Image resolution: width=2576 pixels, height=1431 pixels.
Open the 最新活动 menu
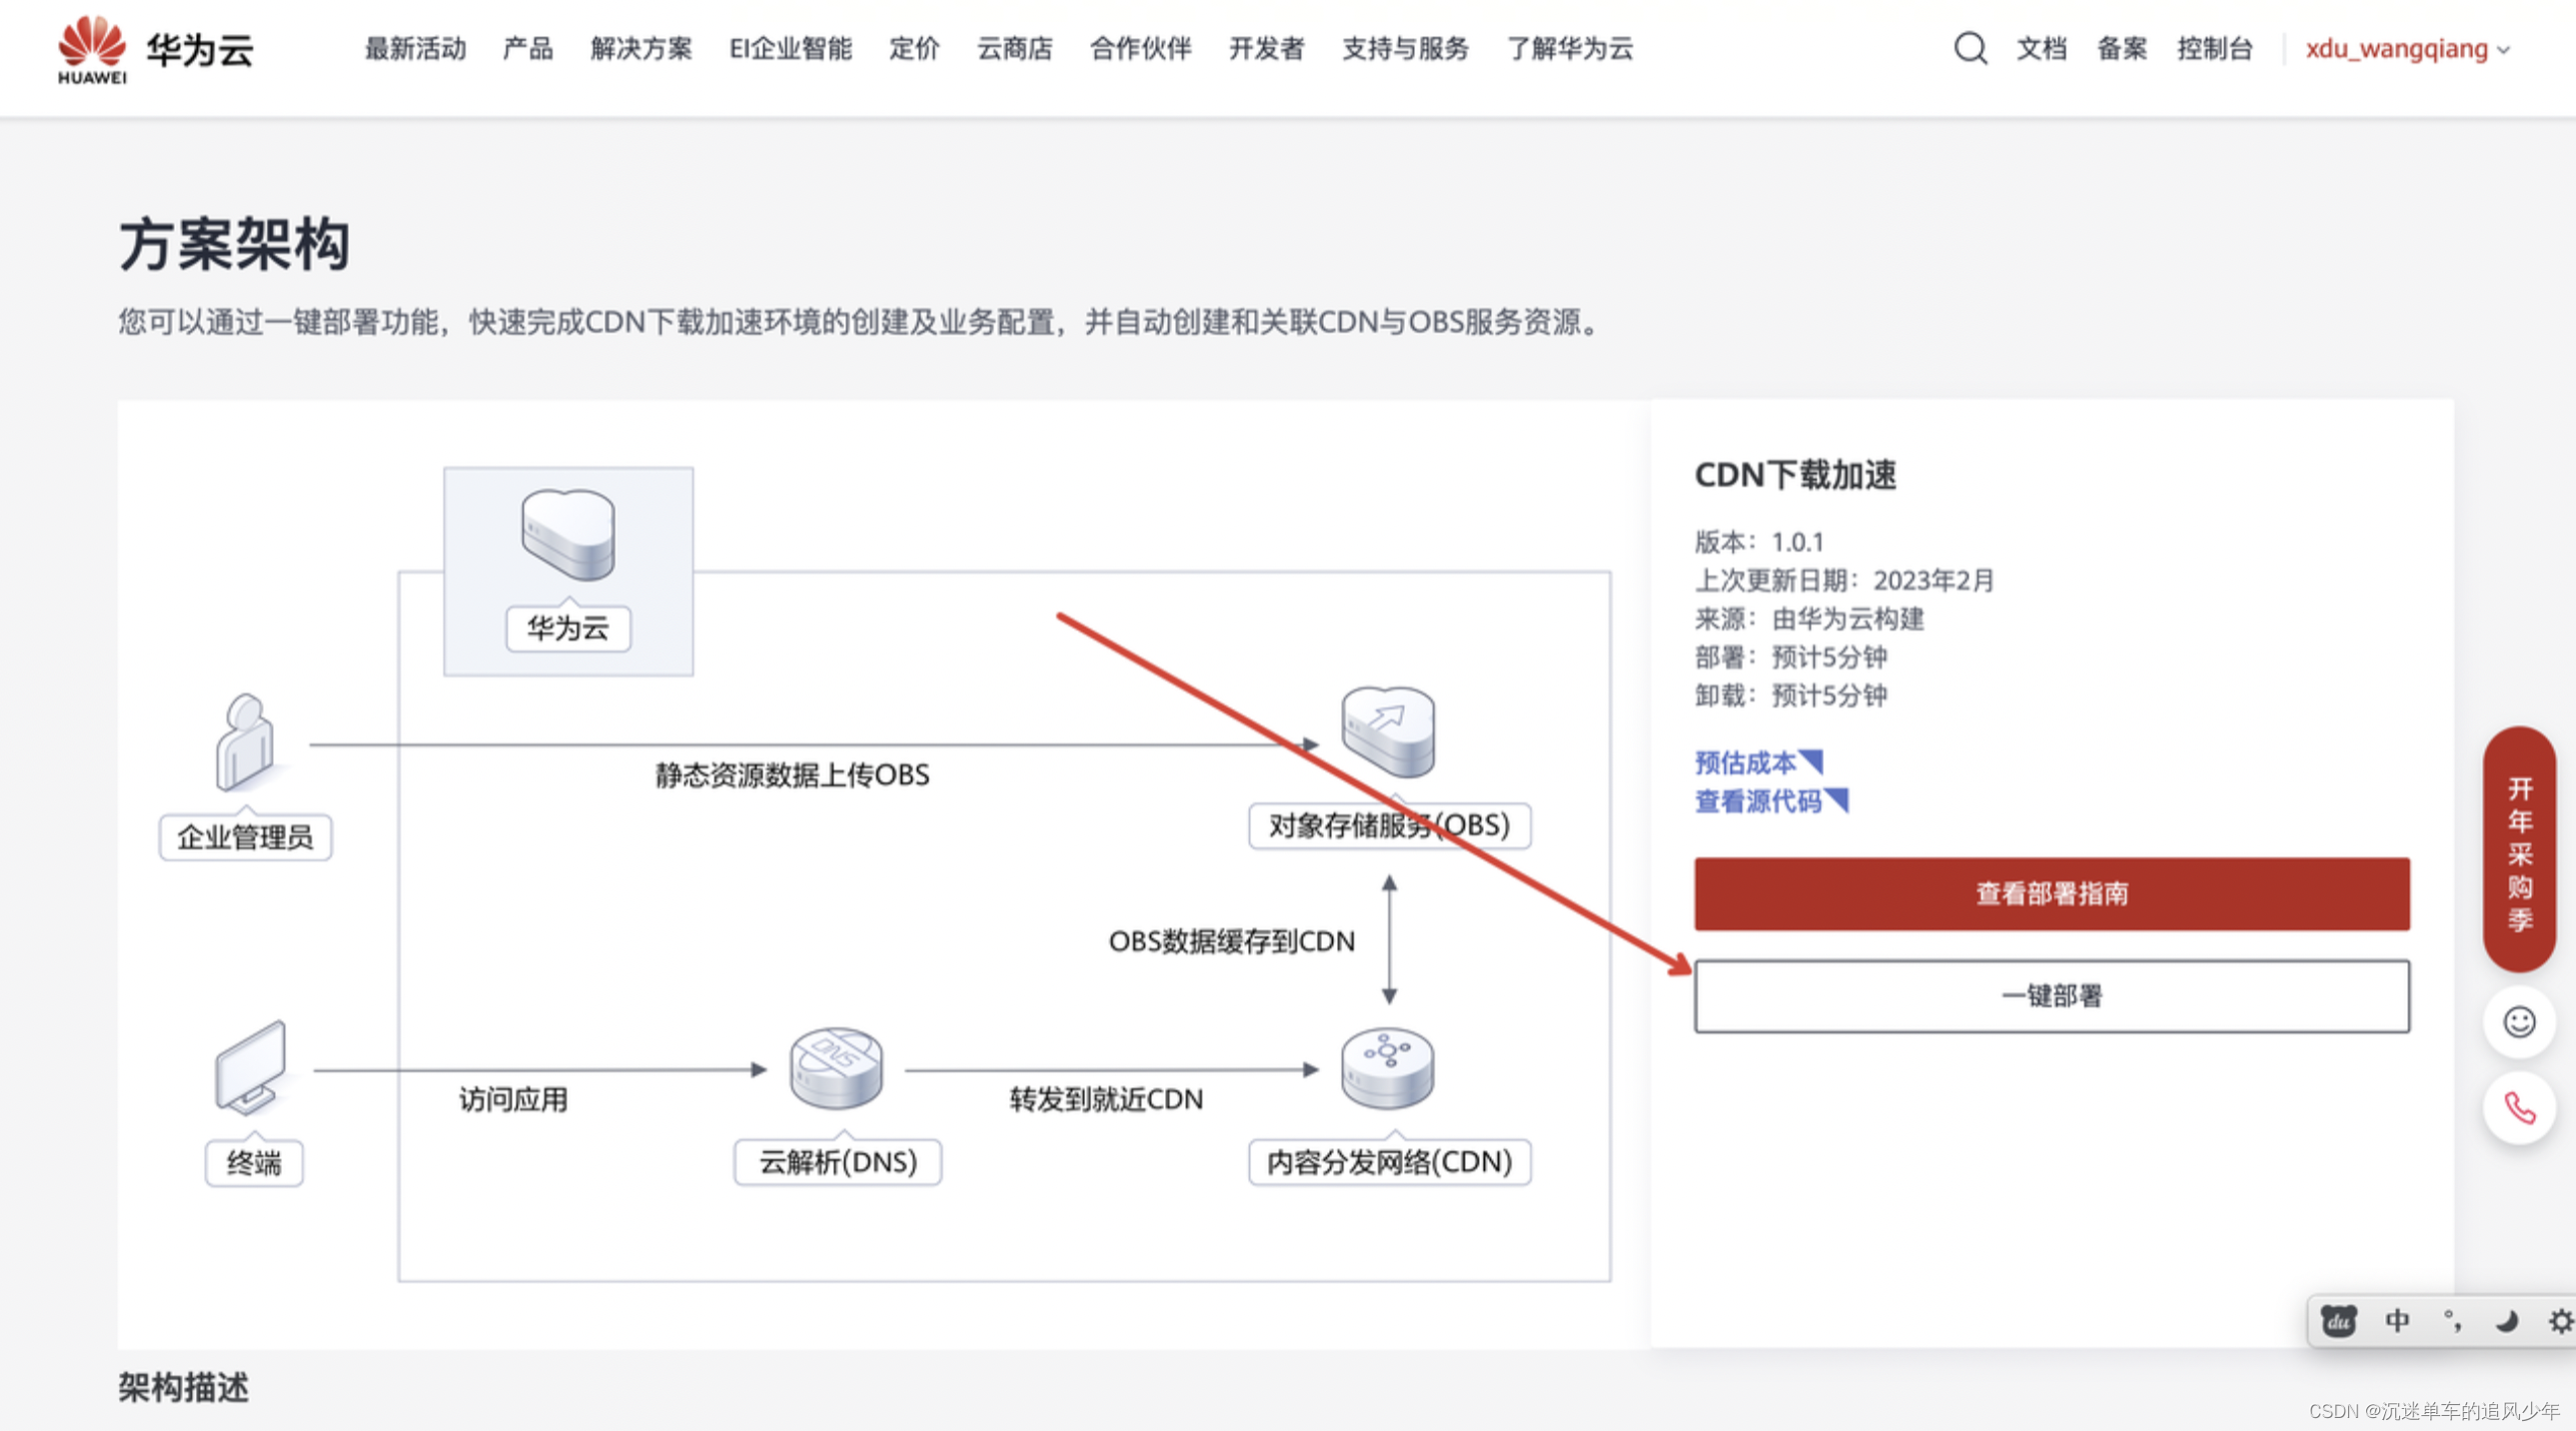415,49
